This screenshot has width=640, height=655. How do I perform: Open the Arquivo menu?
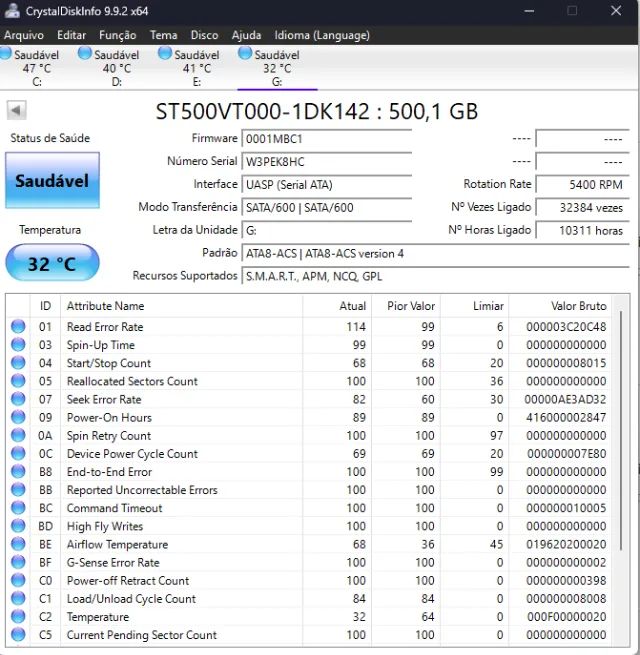[24, 35]
